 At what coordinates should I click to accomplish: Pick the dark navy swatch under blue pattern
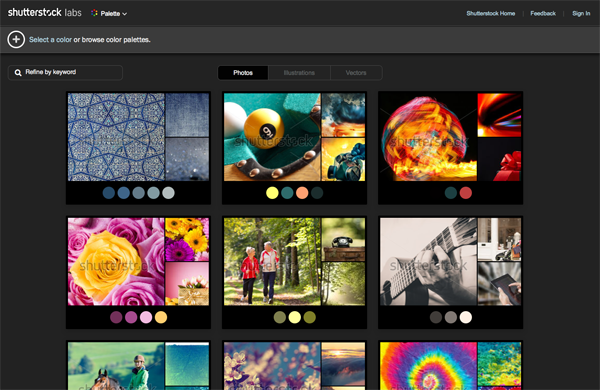(109, 193)
